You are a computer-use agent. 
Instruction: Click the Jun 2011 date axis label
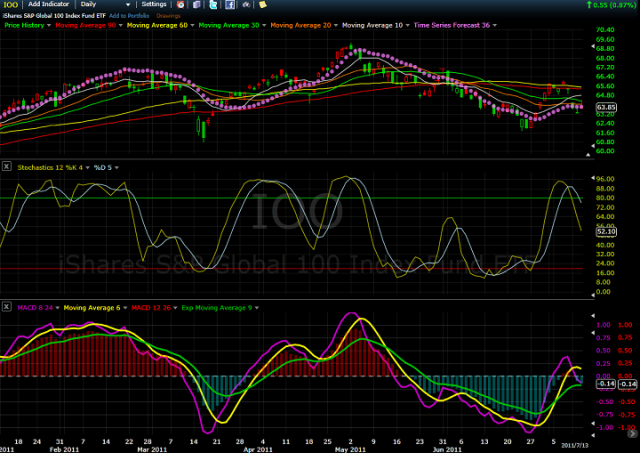pos(447,449)
